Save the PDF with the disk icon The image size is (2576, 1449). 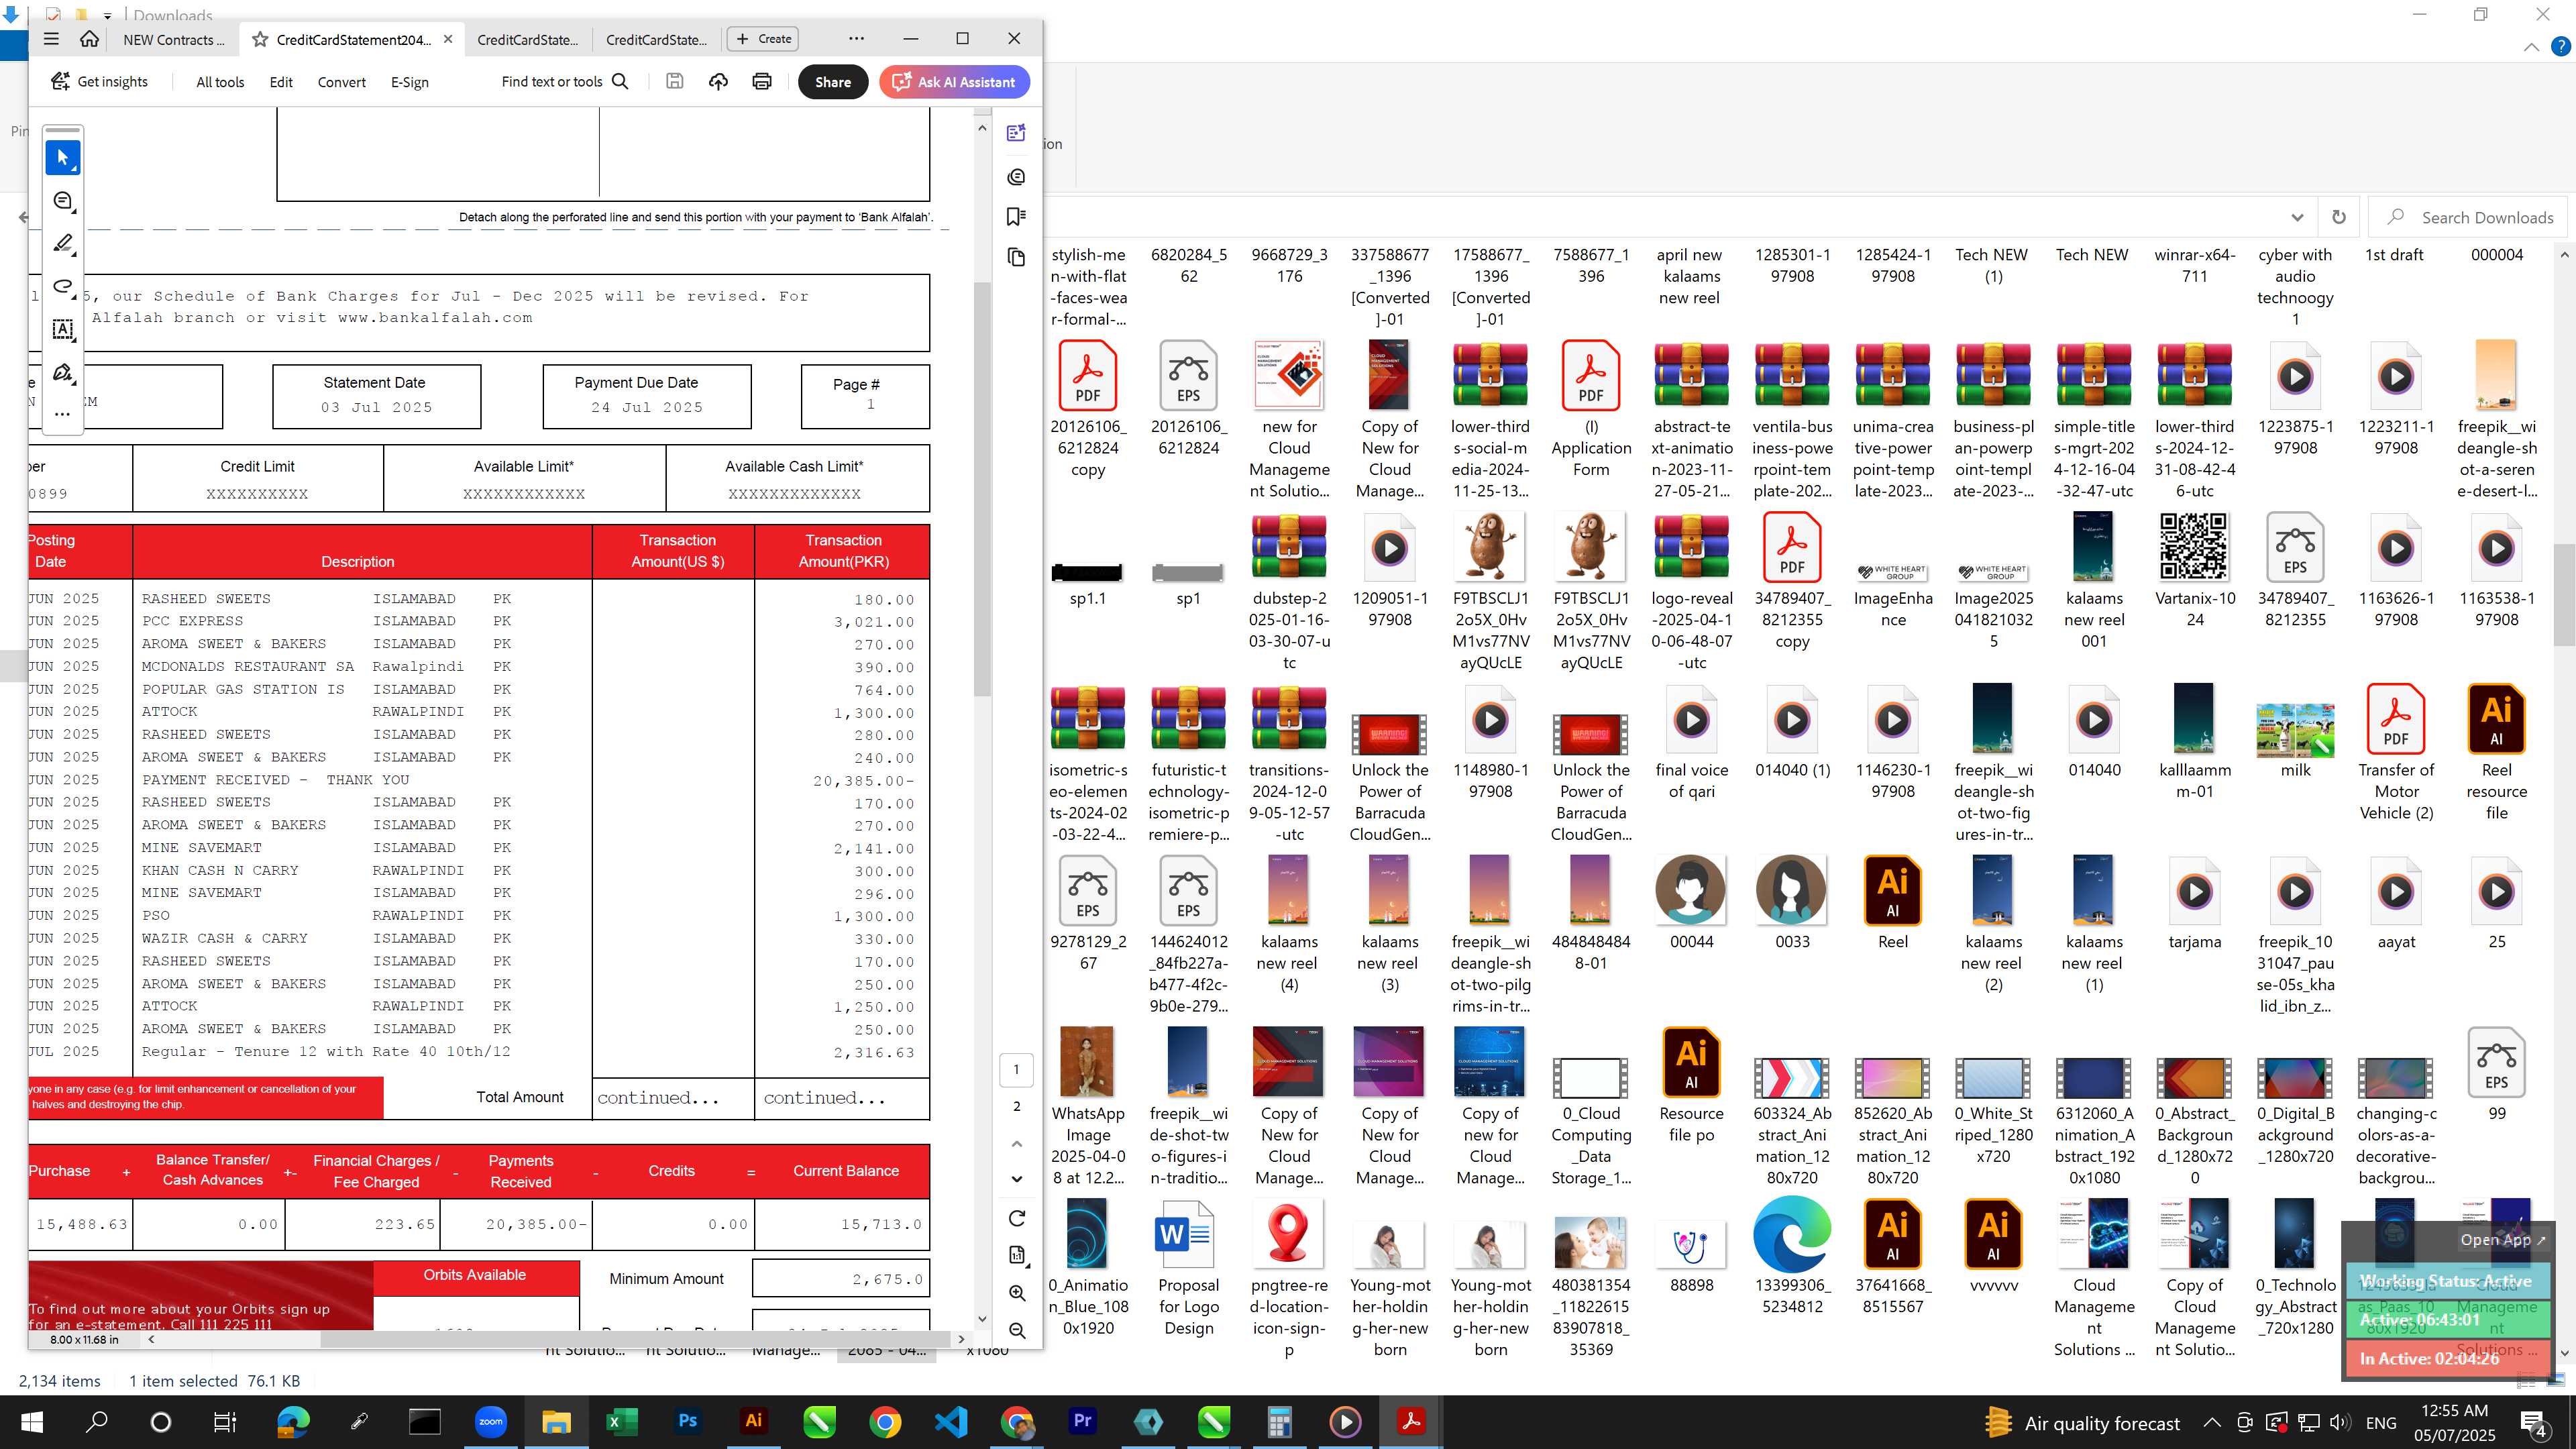(x=675, y=82)
